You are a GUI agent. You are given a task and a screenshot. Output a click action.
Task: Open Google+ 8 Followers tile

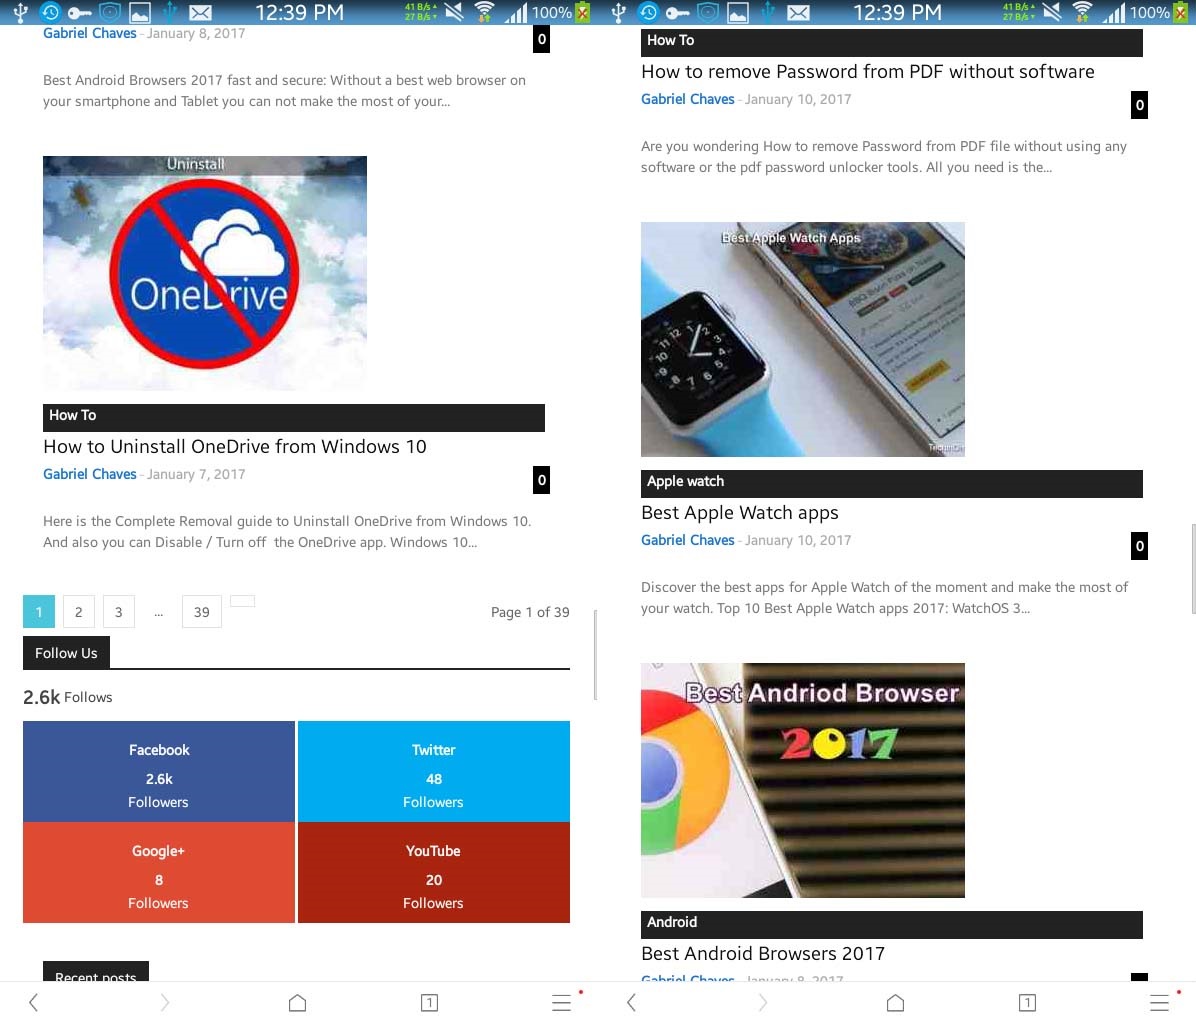click(x=159, y=872)
